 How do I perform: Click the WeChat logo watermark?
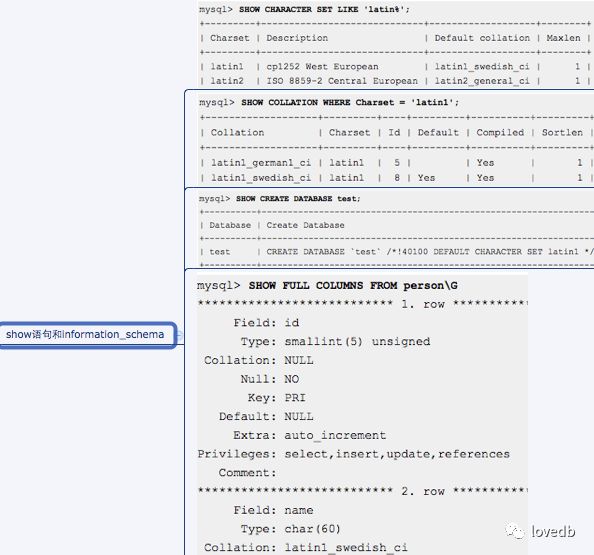pos(514,530)
